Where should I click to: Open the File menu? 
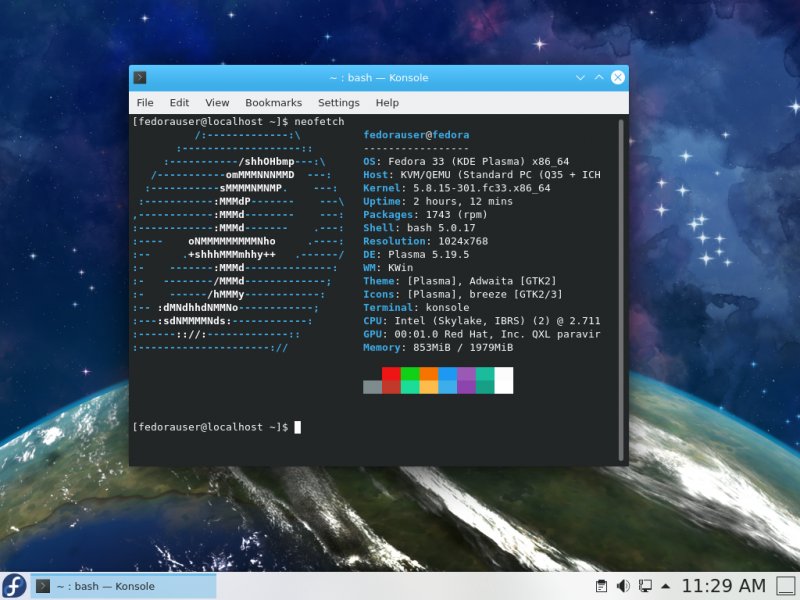(x=145, y=103)
